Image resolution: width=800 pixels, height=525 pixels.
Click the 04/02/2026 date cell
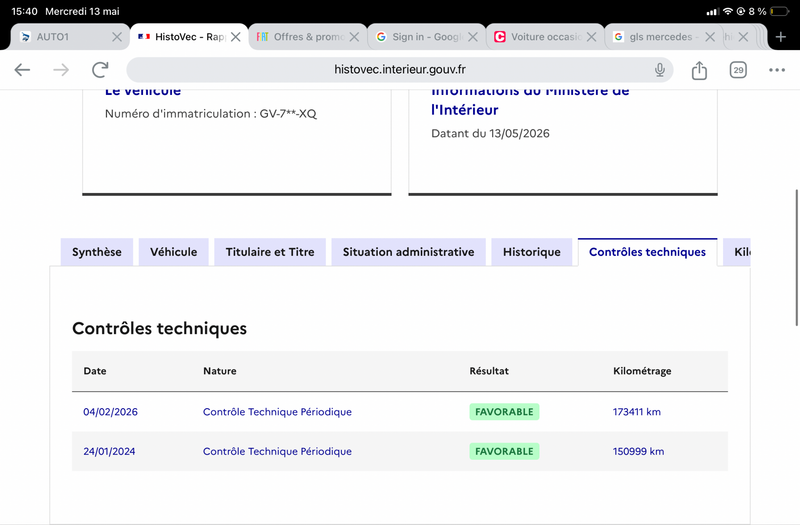[110, 412]
